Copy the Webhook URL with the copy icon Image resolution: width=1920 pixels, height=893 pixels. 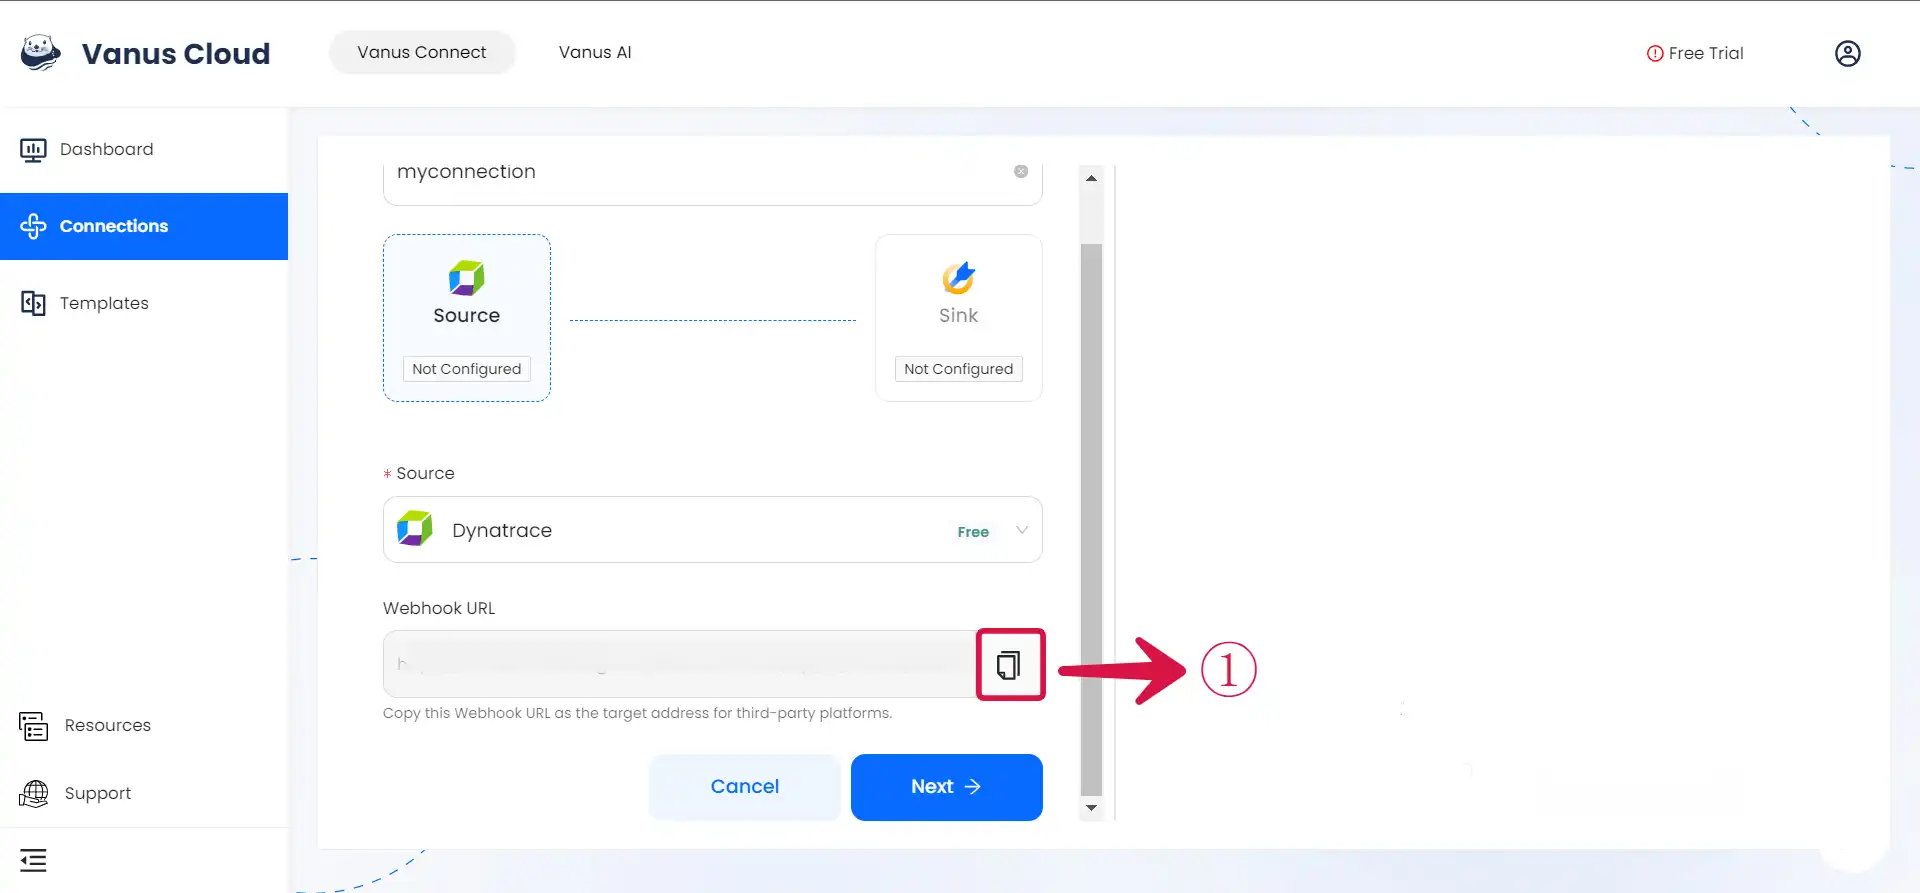[x=1009, y=665]
